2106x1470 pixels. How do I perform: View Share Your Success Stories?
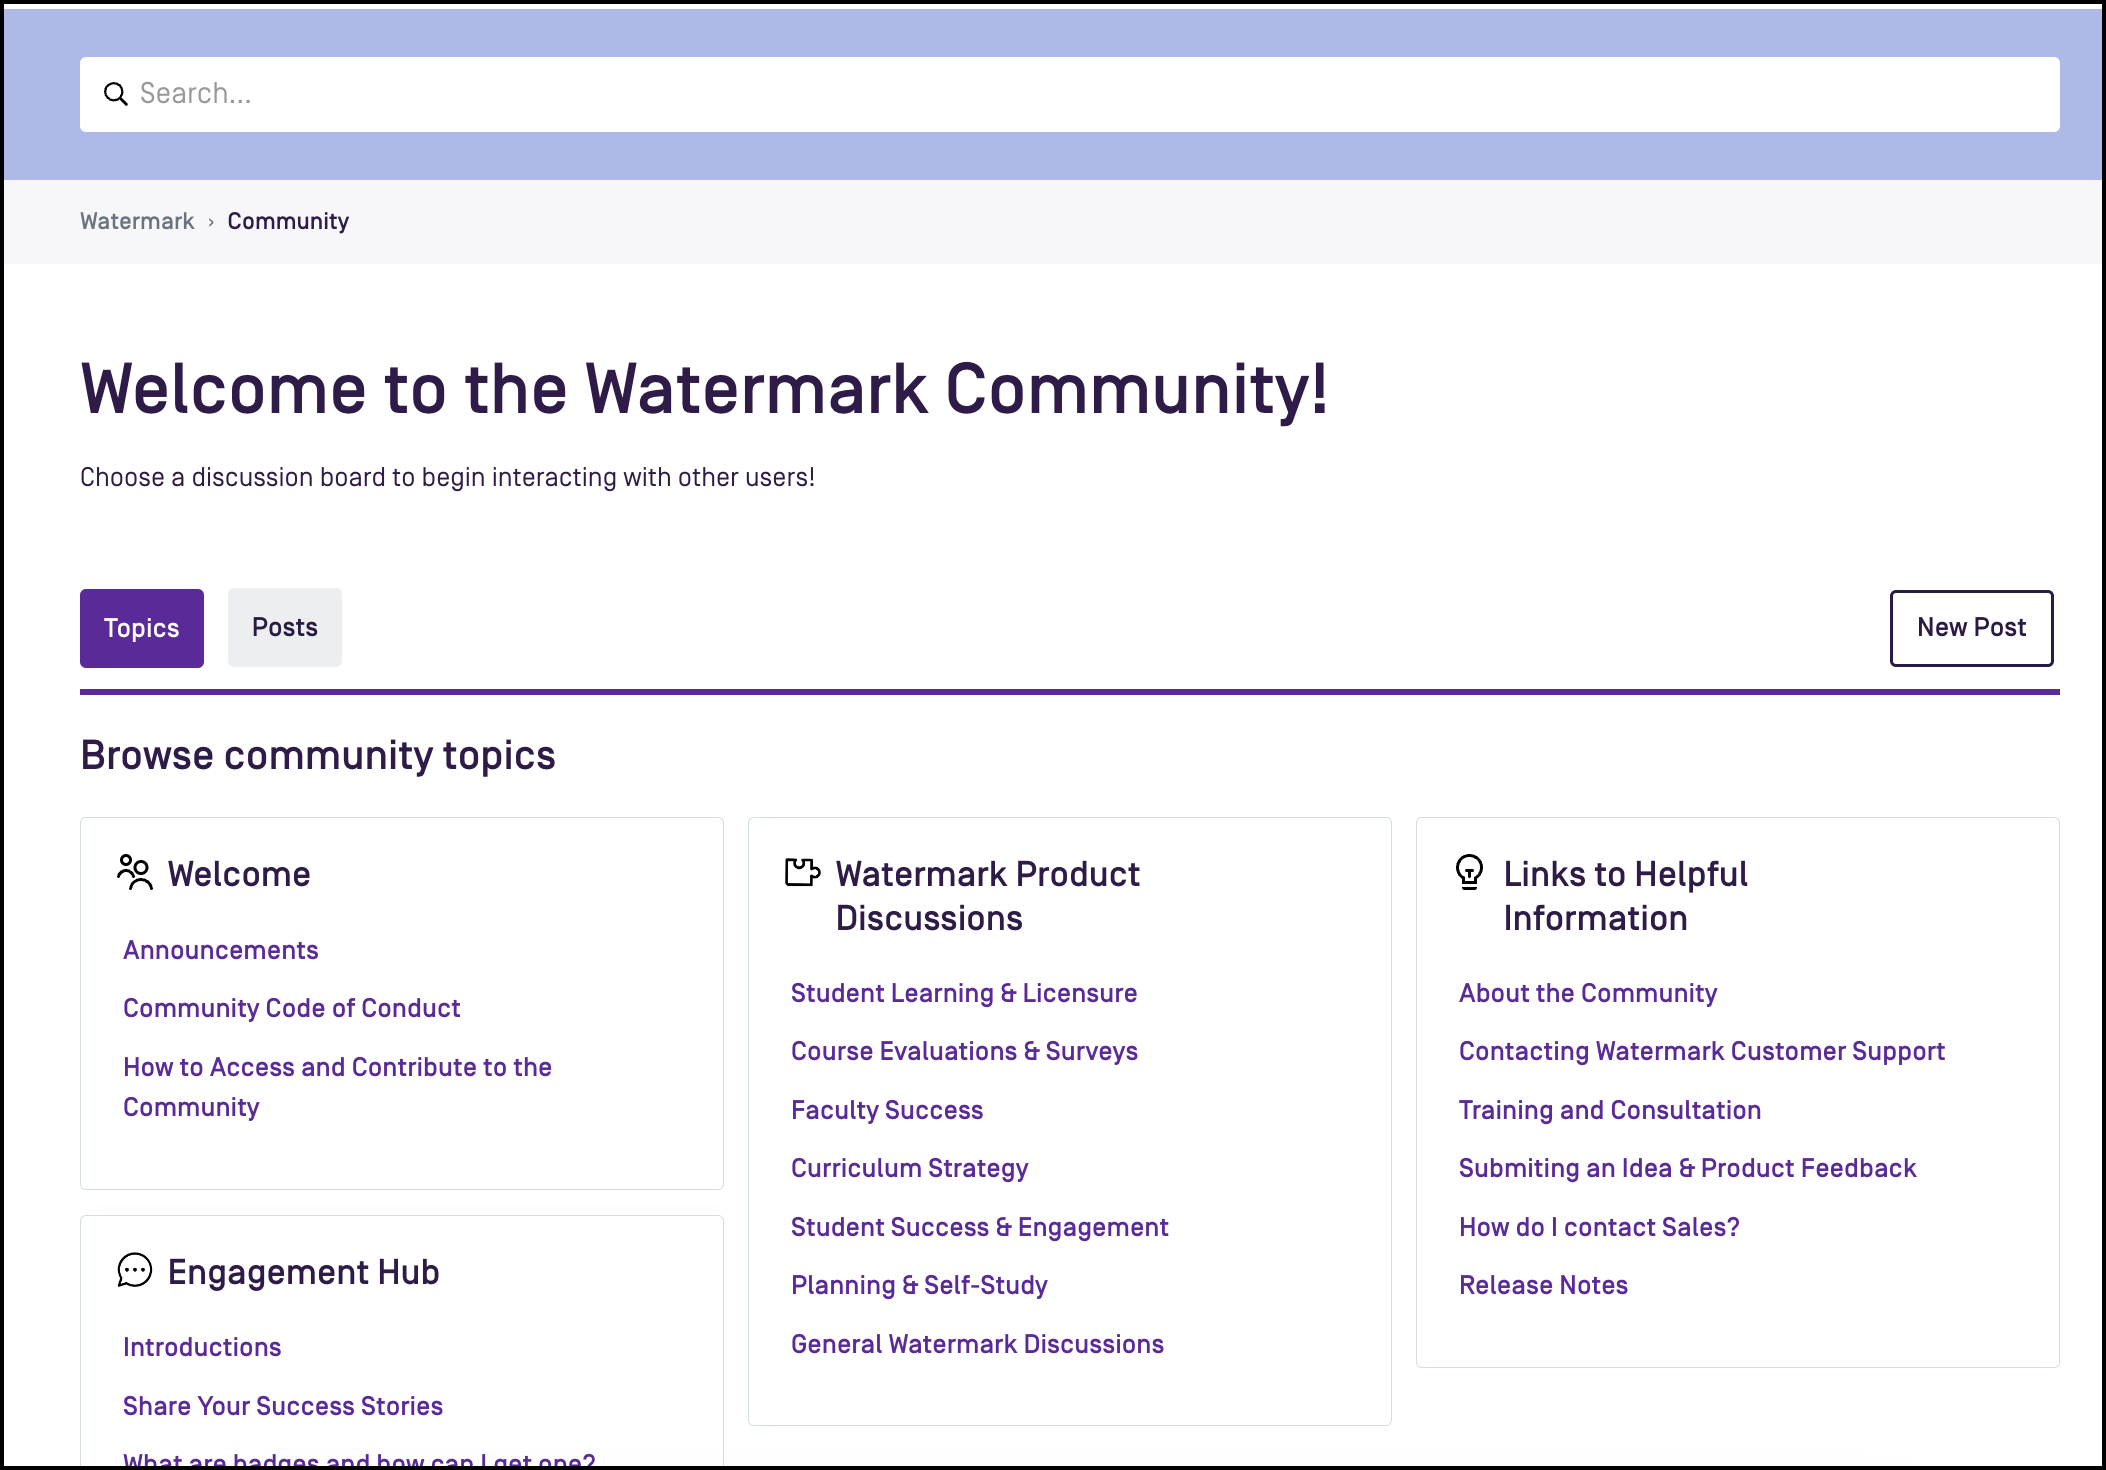[282, 1405]
